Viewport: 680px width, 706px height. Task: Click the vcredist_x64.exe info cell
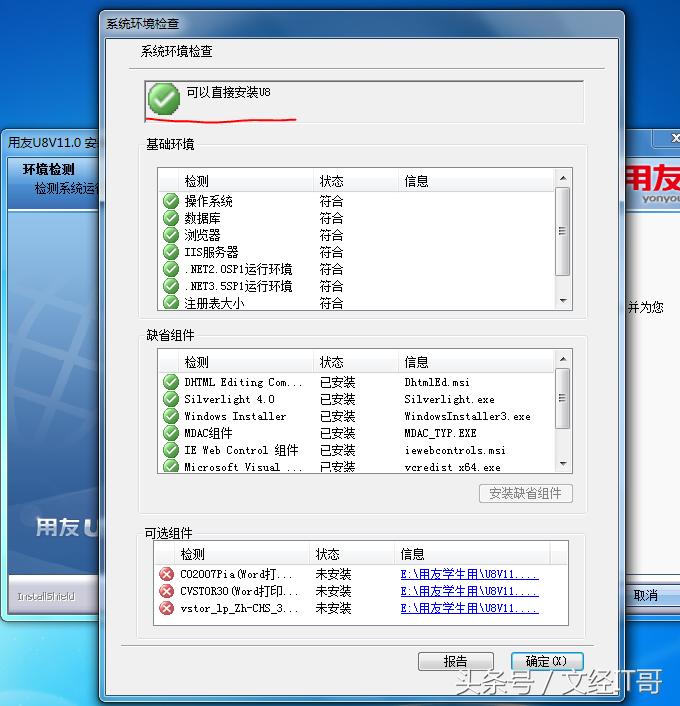452,467
